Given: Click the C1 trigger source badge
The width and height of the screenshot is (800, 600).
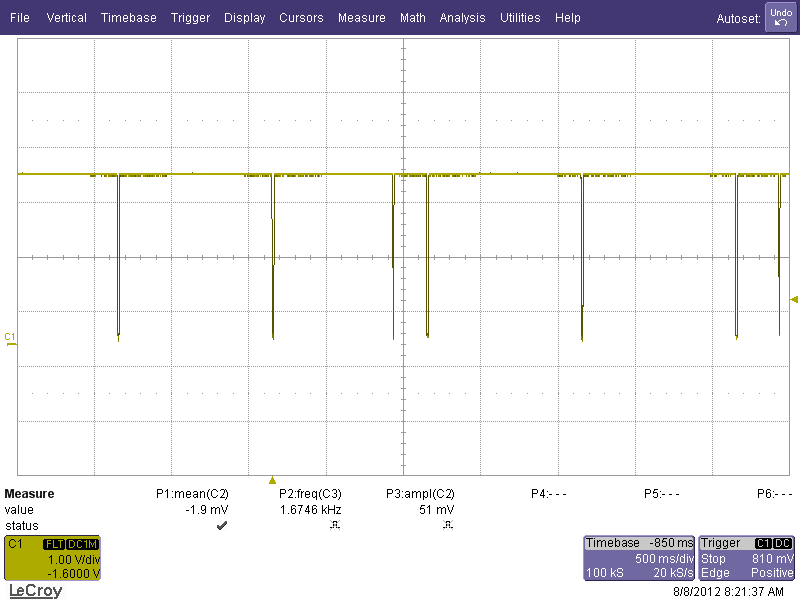Looking at the screenshot, I should [763, 543].
